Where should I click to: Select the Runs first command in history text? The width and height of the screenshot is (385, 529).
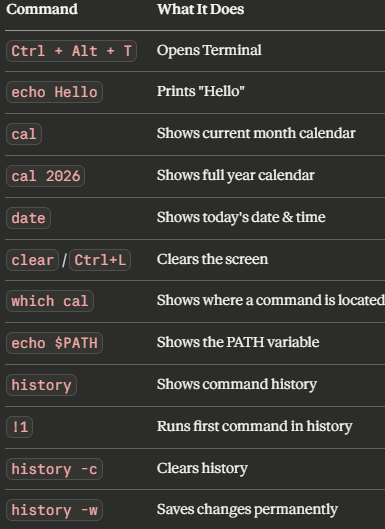(254, 426)
